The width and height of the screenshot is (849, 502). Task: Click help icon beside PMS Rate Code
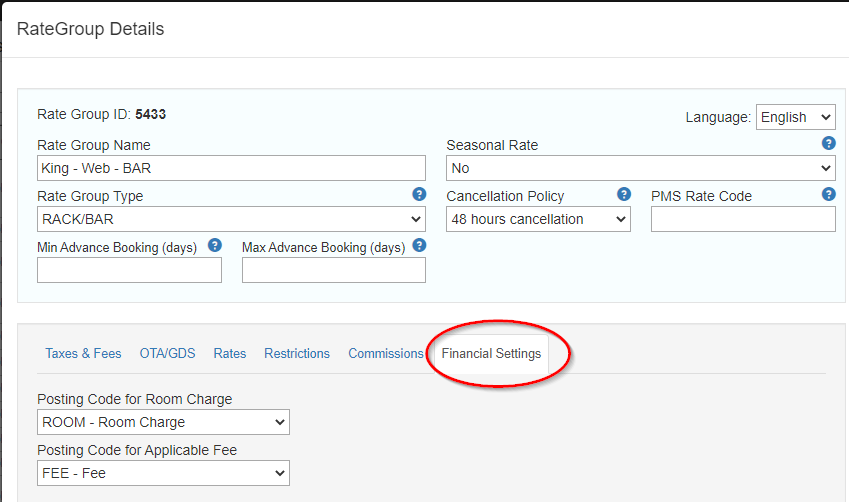point(828,194)
